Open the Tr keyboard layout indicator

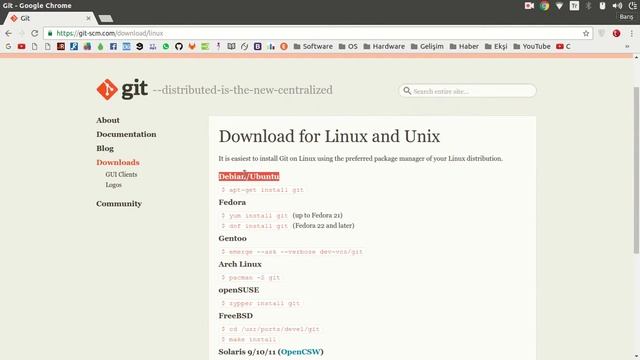tap(574, 6)
